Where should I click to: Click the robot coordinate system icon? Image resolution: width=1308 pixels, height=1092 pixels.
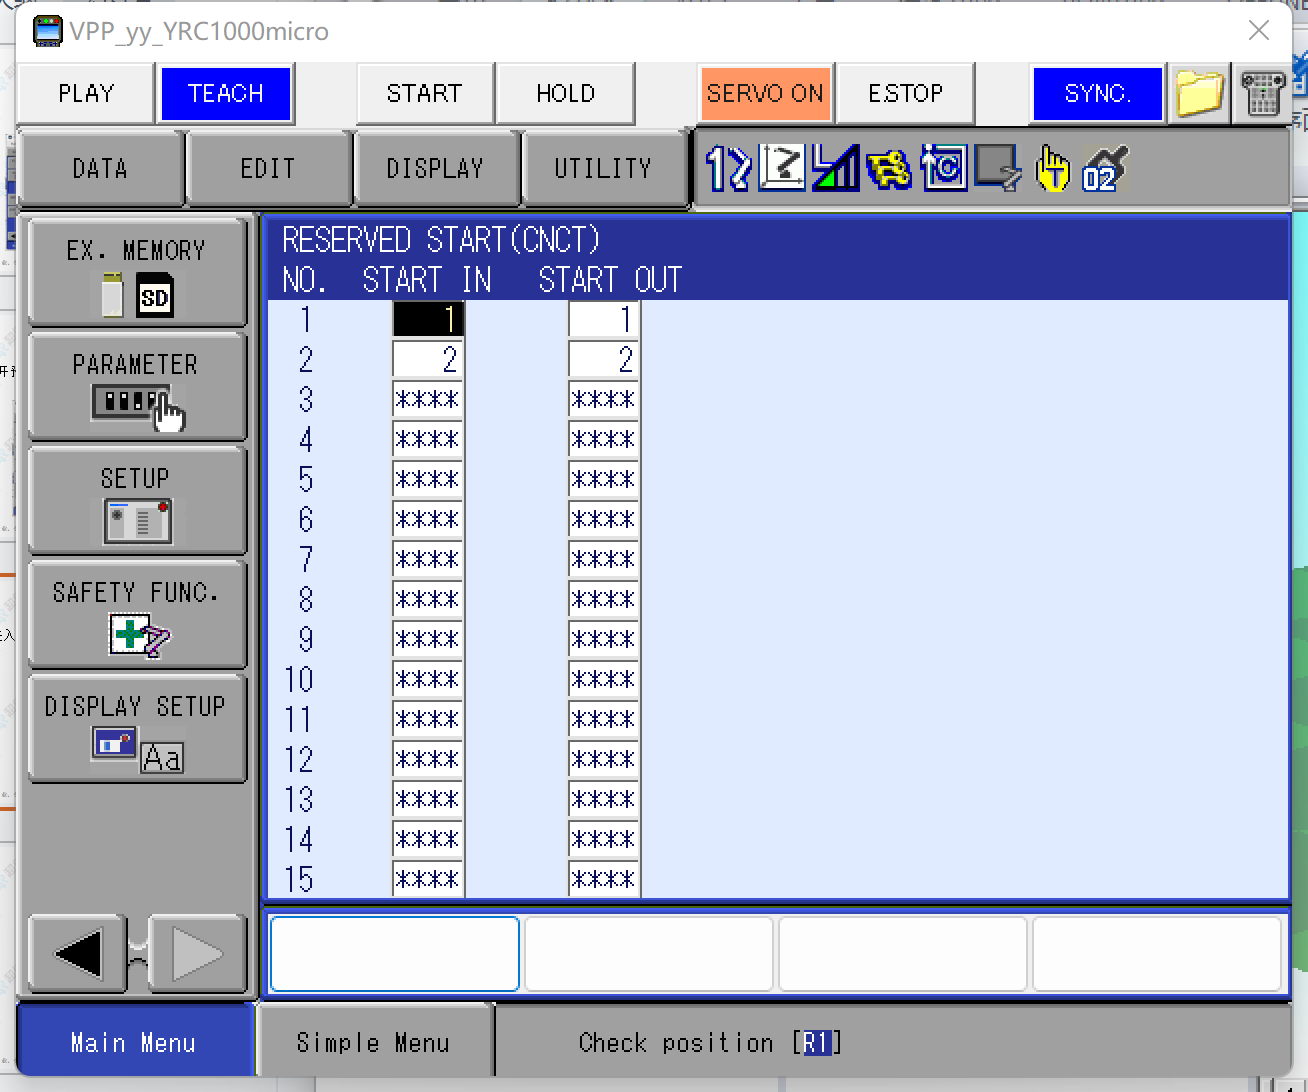pyautogui.click(x=782, y=167)
